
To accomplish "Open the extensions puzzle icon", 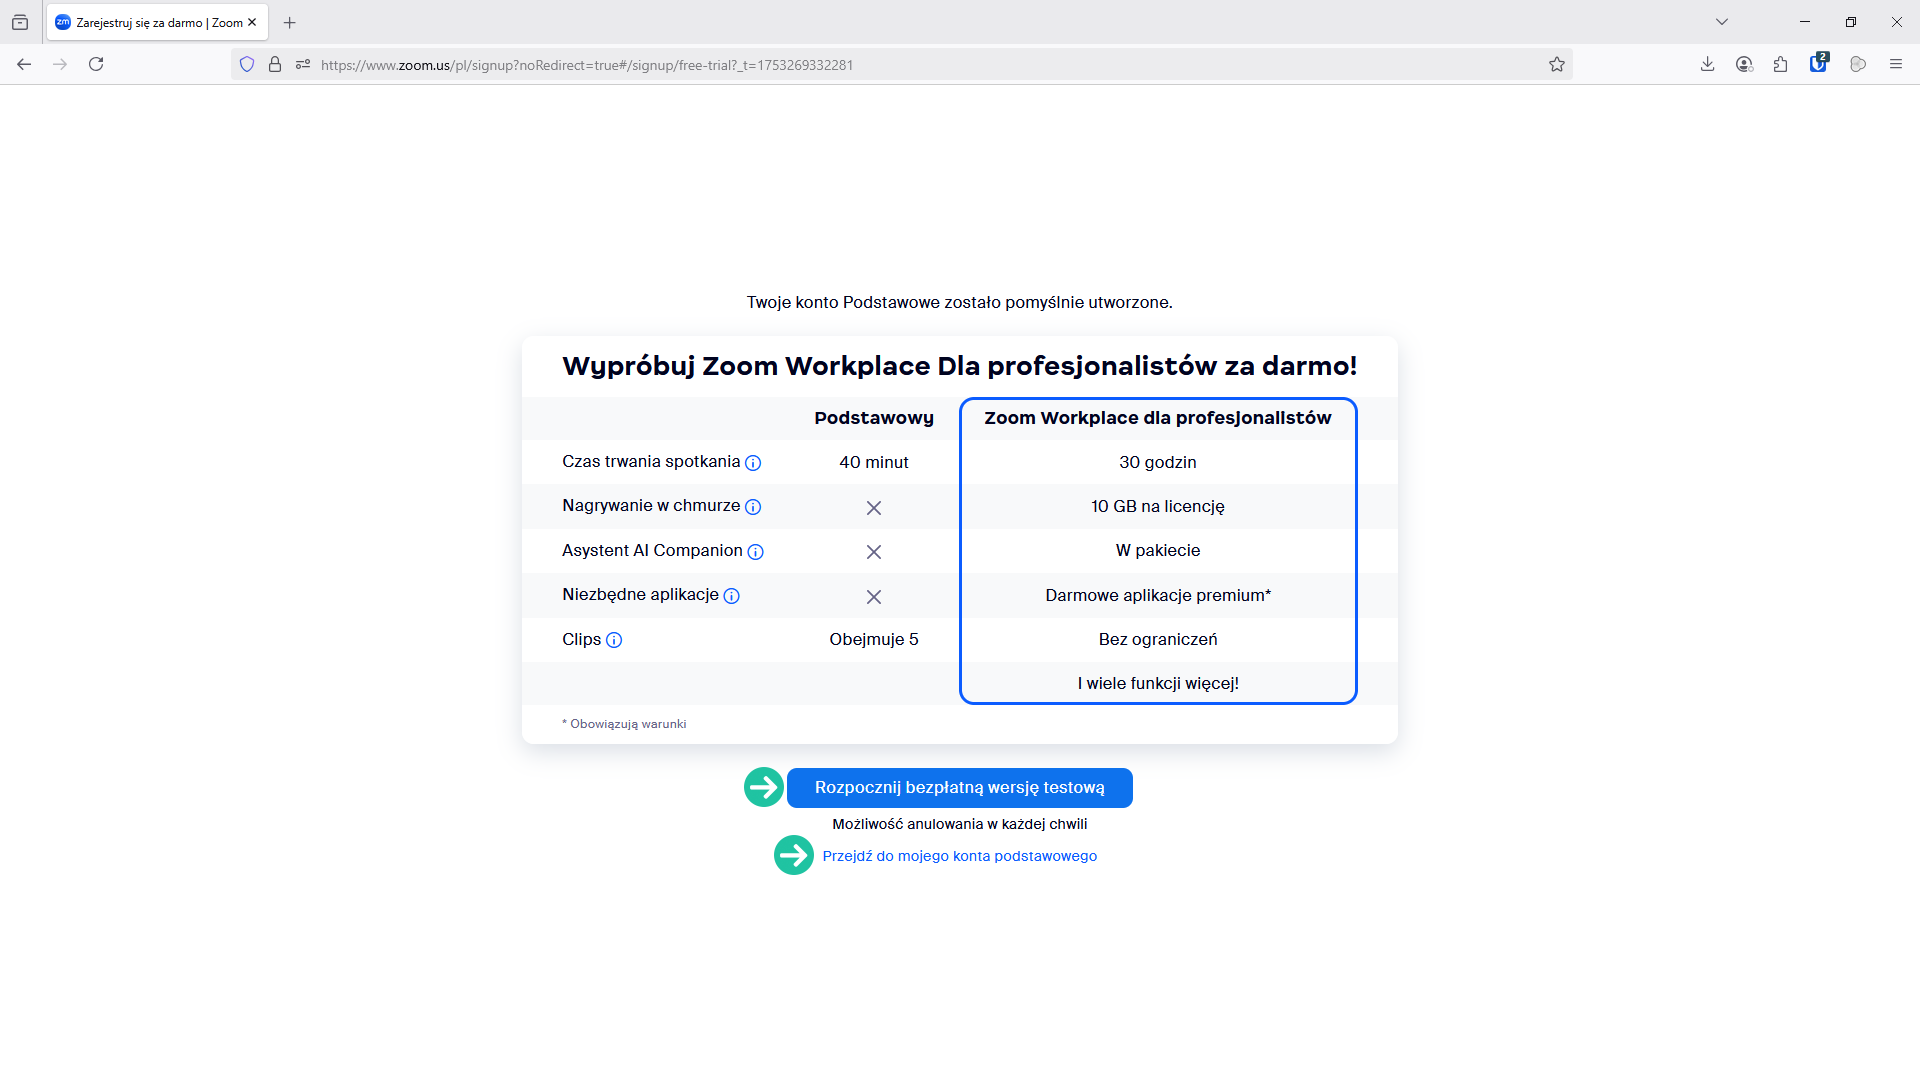I will (x=1781, y=64).
